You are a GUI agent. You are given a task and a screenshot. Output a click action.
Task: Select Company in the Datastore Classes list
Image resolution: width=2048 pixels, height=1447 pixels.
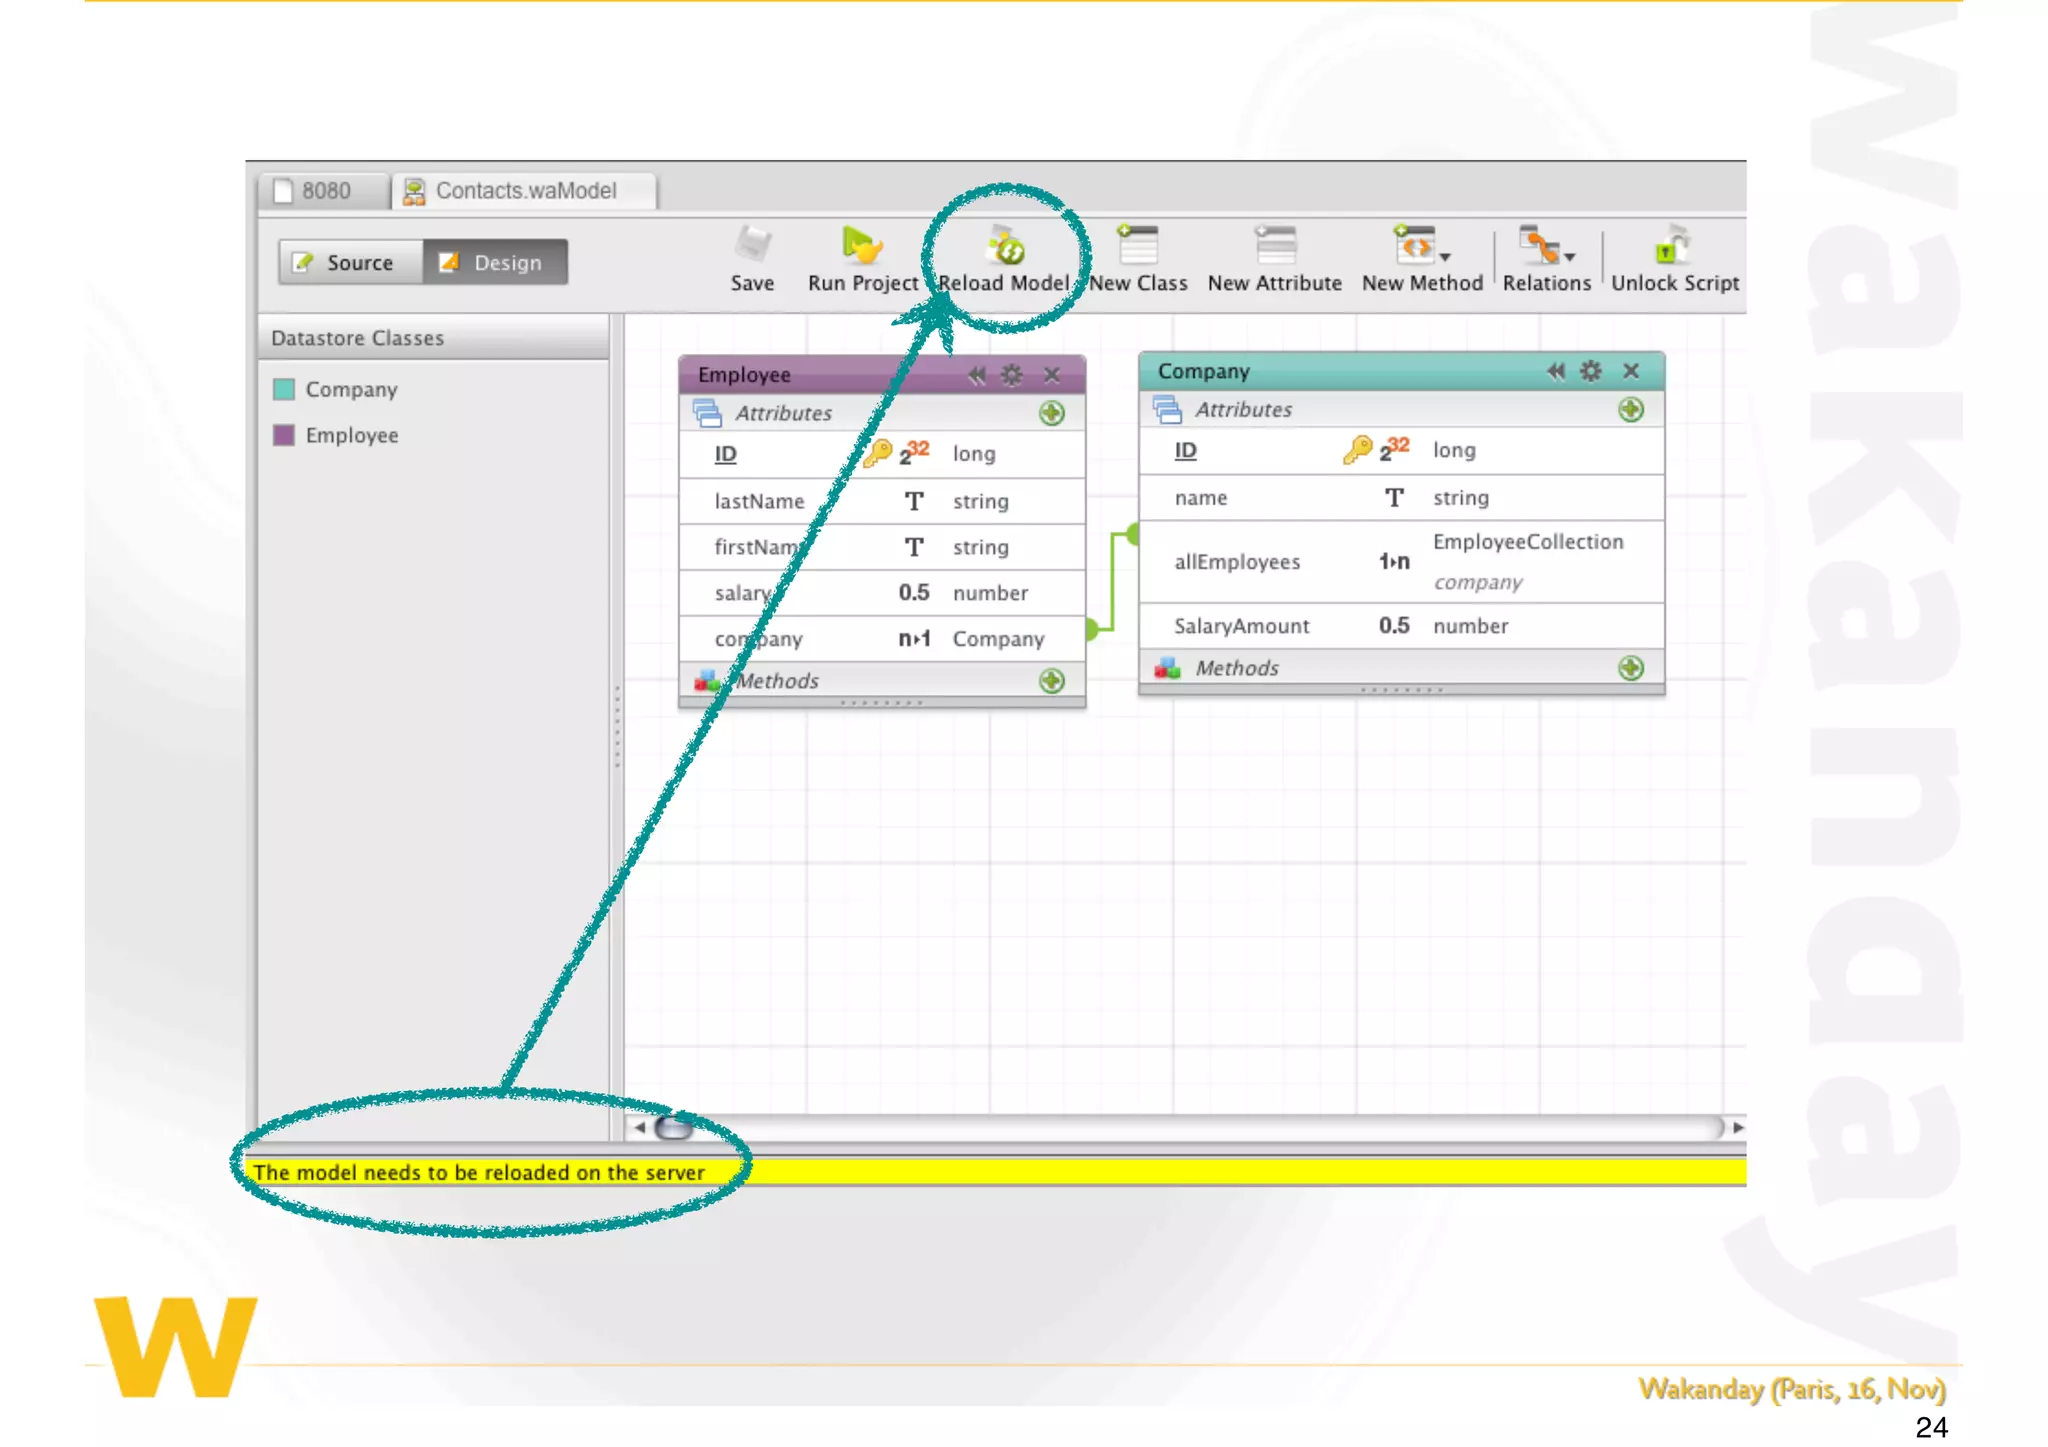pos(351,389)
